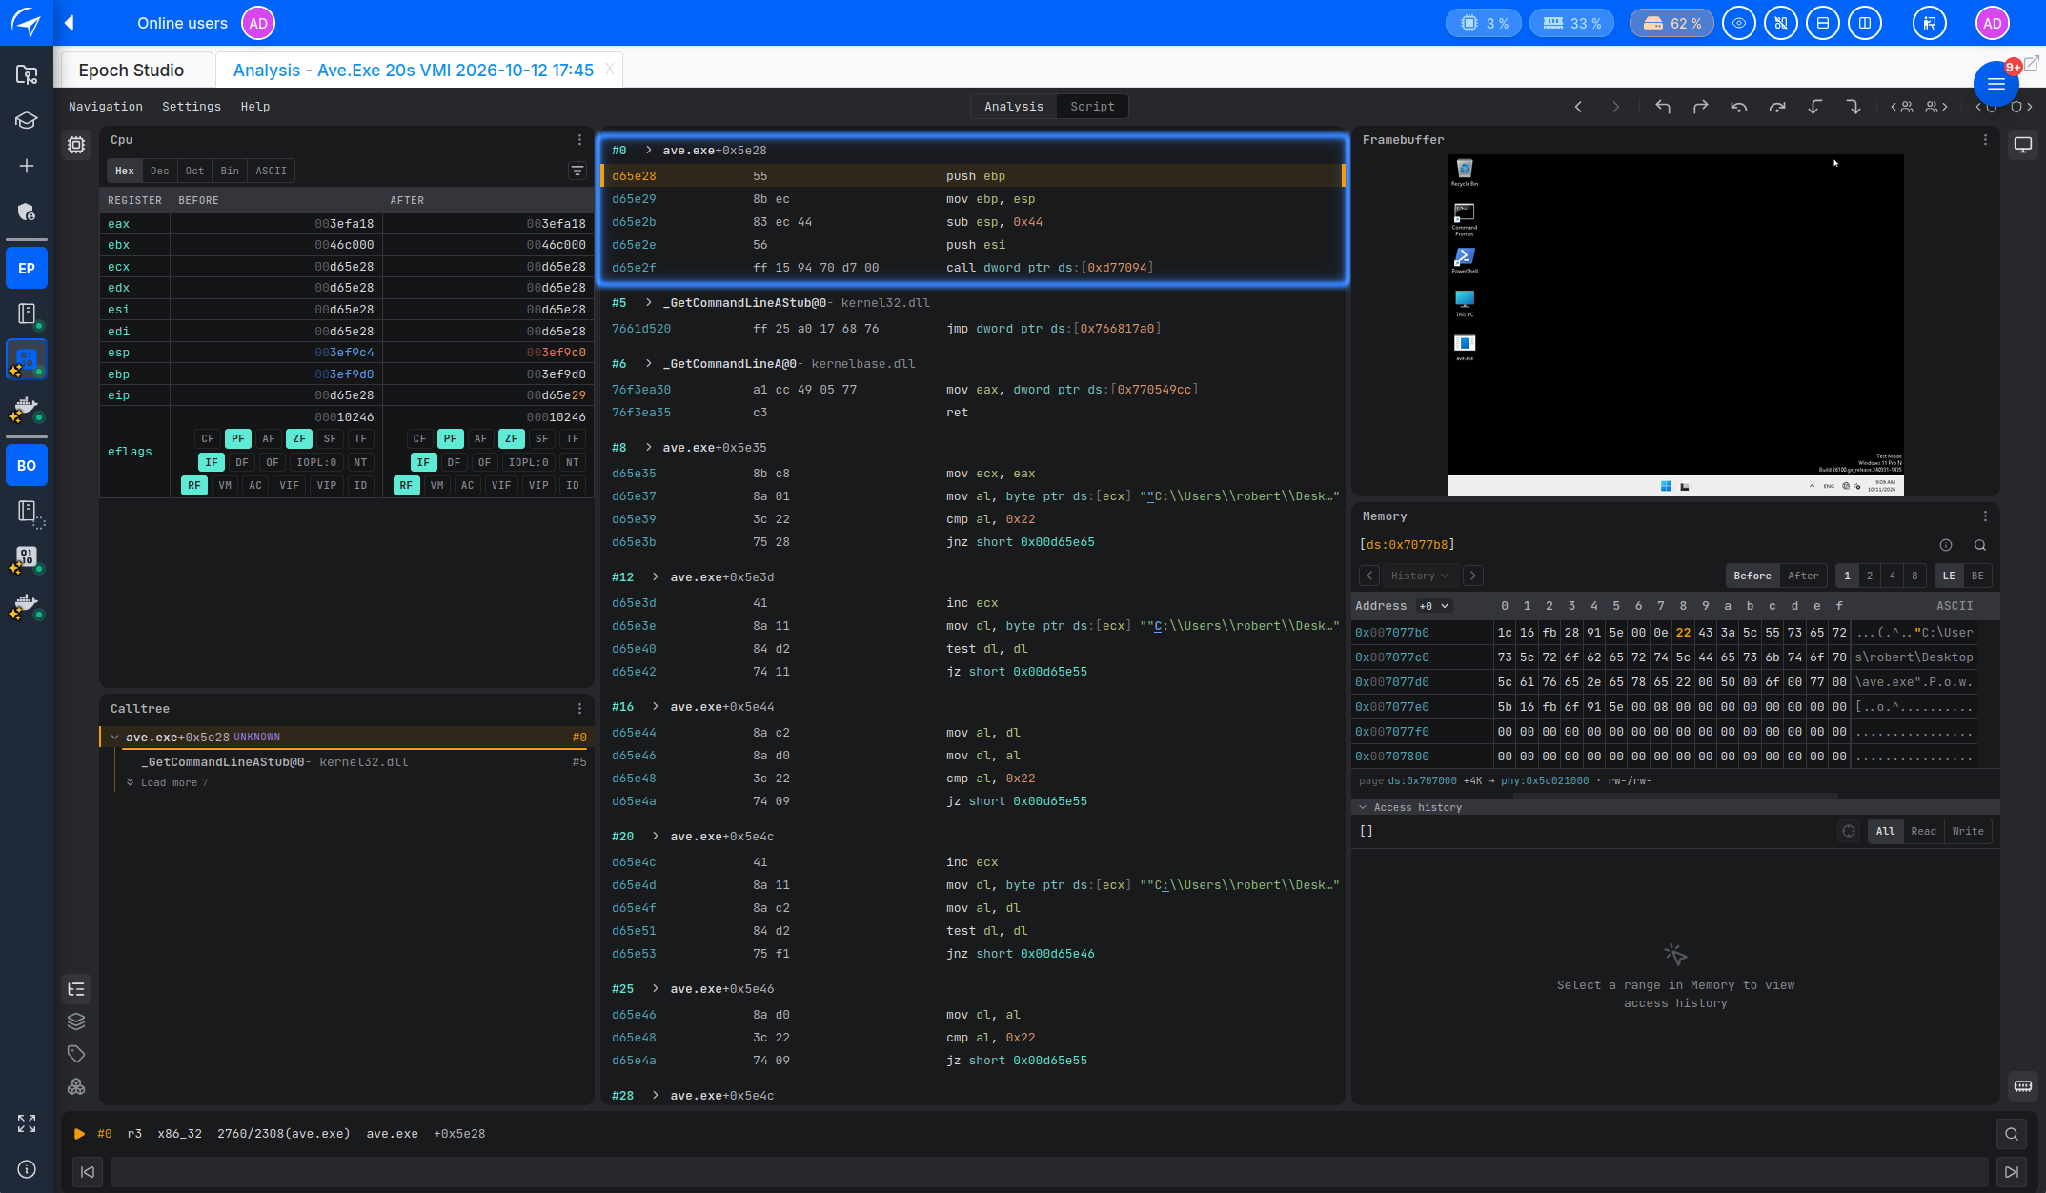Open the EP workspace badge

coord(26,268)
